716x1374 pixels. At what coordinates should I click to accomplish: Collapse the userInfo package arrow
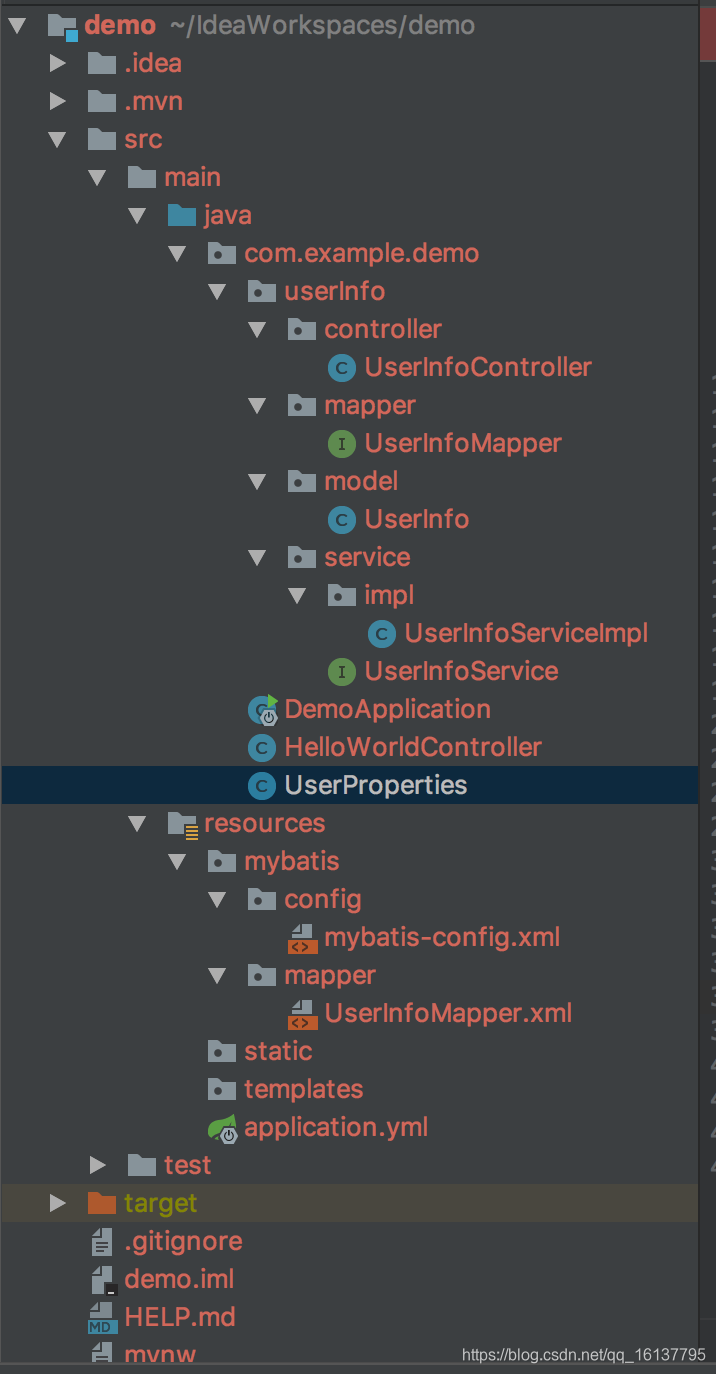[218, 291]
